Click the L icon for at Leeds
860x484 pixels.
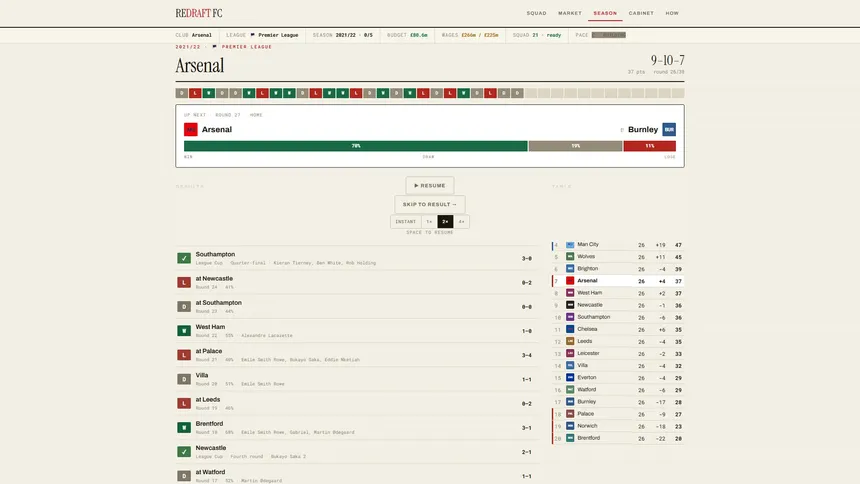click(184, 403)
